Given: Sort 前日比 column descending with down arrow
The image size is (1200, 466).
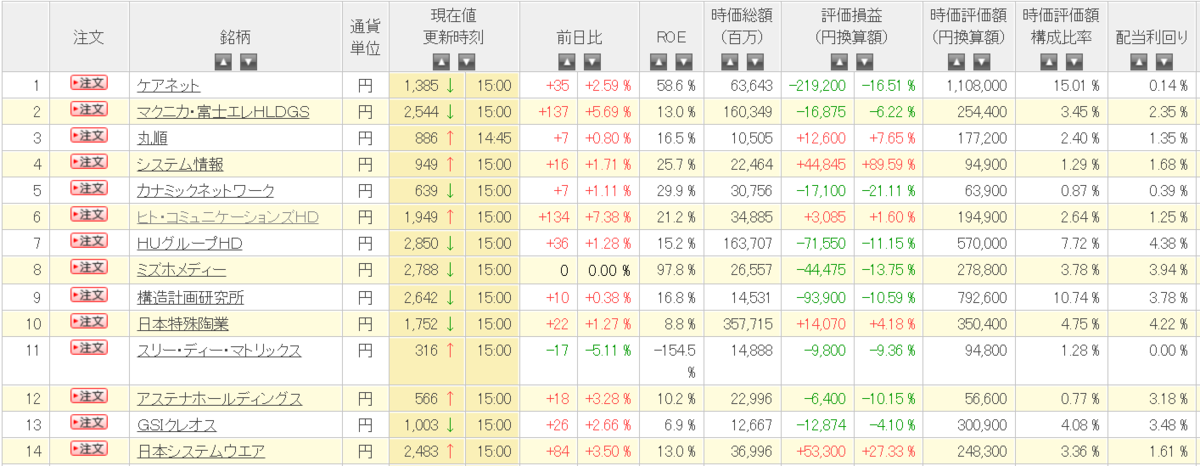Looking at the screenshot, I should [x=593, y=61].
